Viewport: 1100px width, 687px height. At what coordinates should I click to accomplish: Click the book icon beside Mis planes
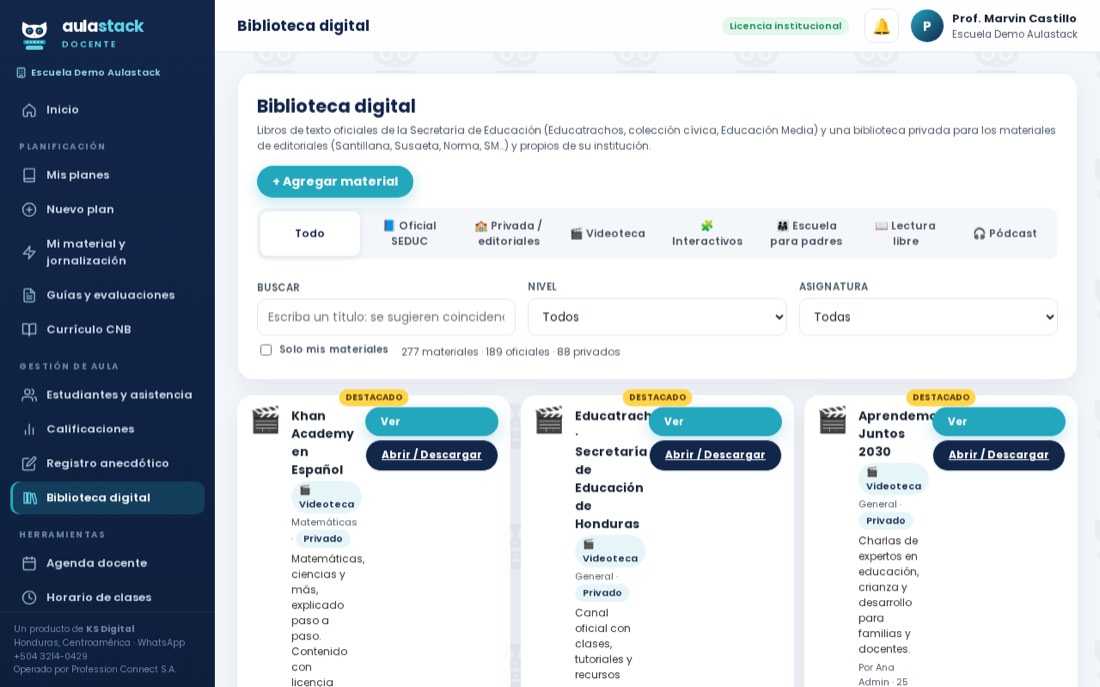(29, 175)
